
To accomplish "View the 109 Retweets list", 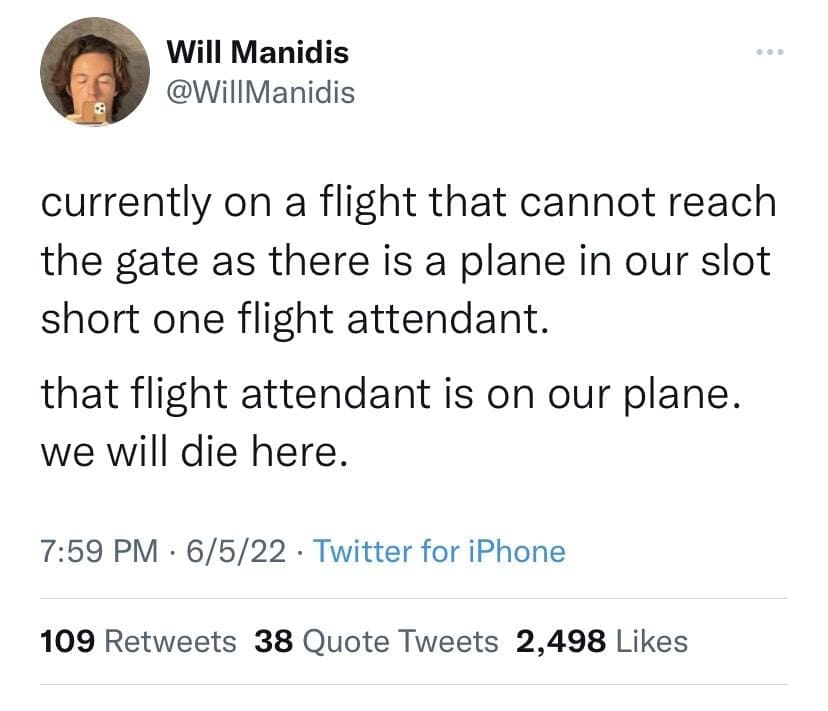I will (x=138, y=641).
